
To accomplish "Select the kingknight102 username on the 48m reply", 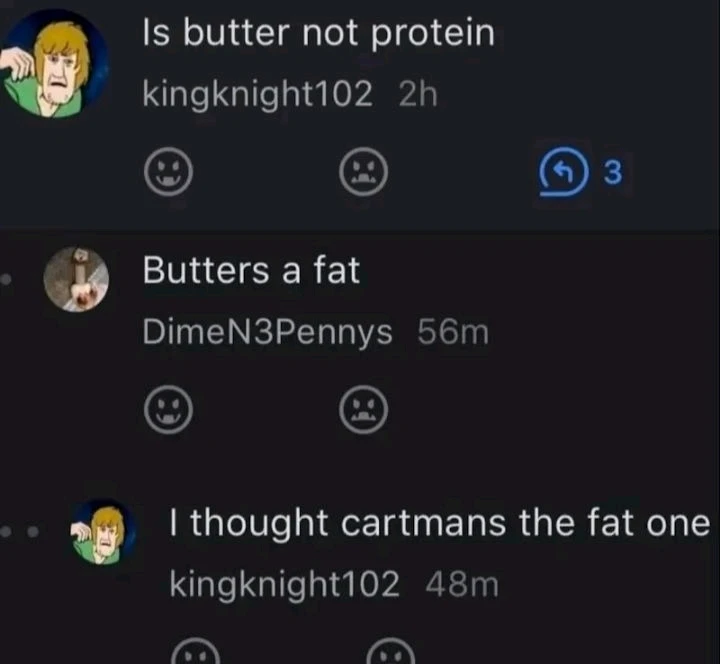I will (x=285, y=584).
